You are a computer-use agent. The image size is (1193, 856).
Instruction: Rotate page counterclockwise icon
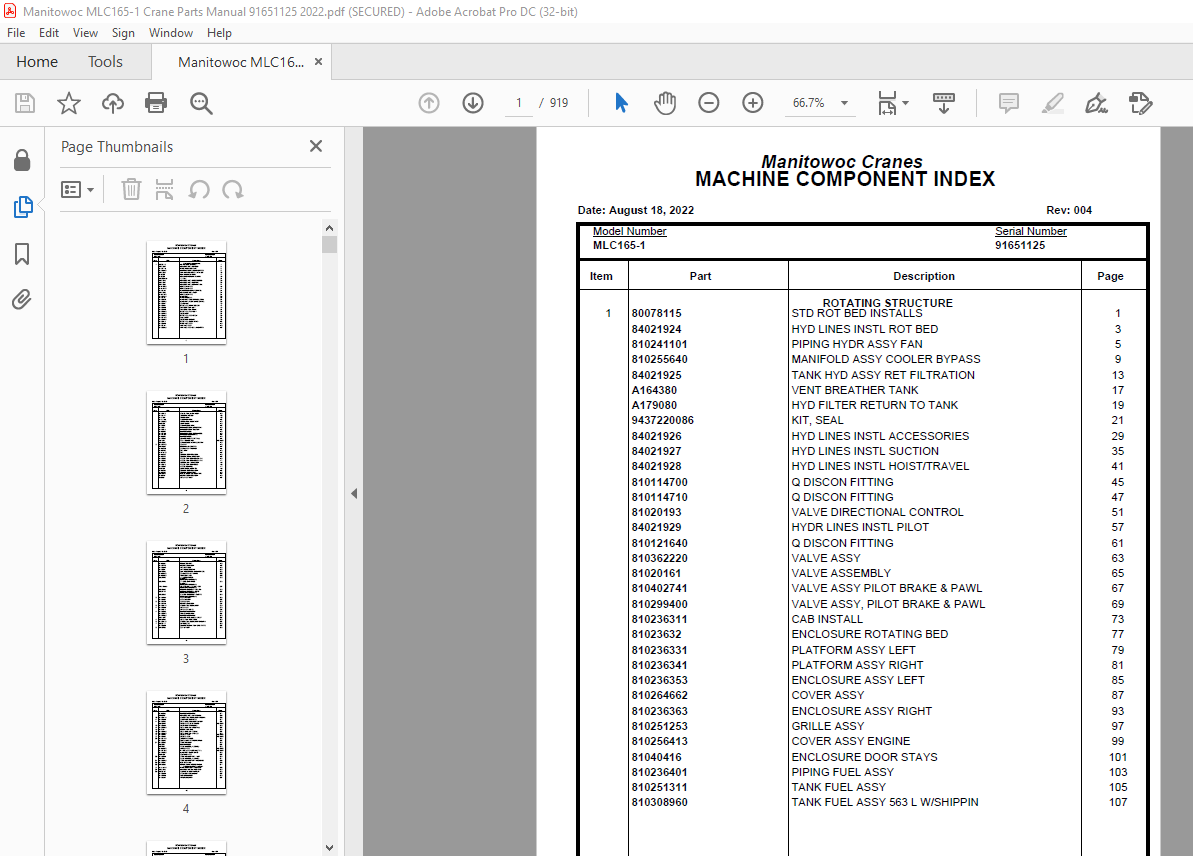click(x=199, y=189)
